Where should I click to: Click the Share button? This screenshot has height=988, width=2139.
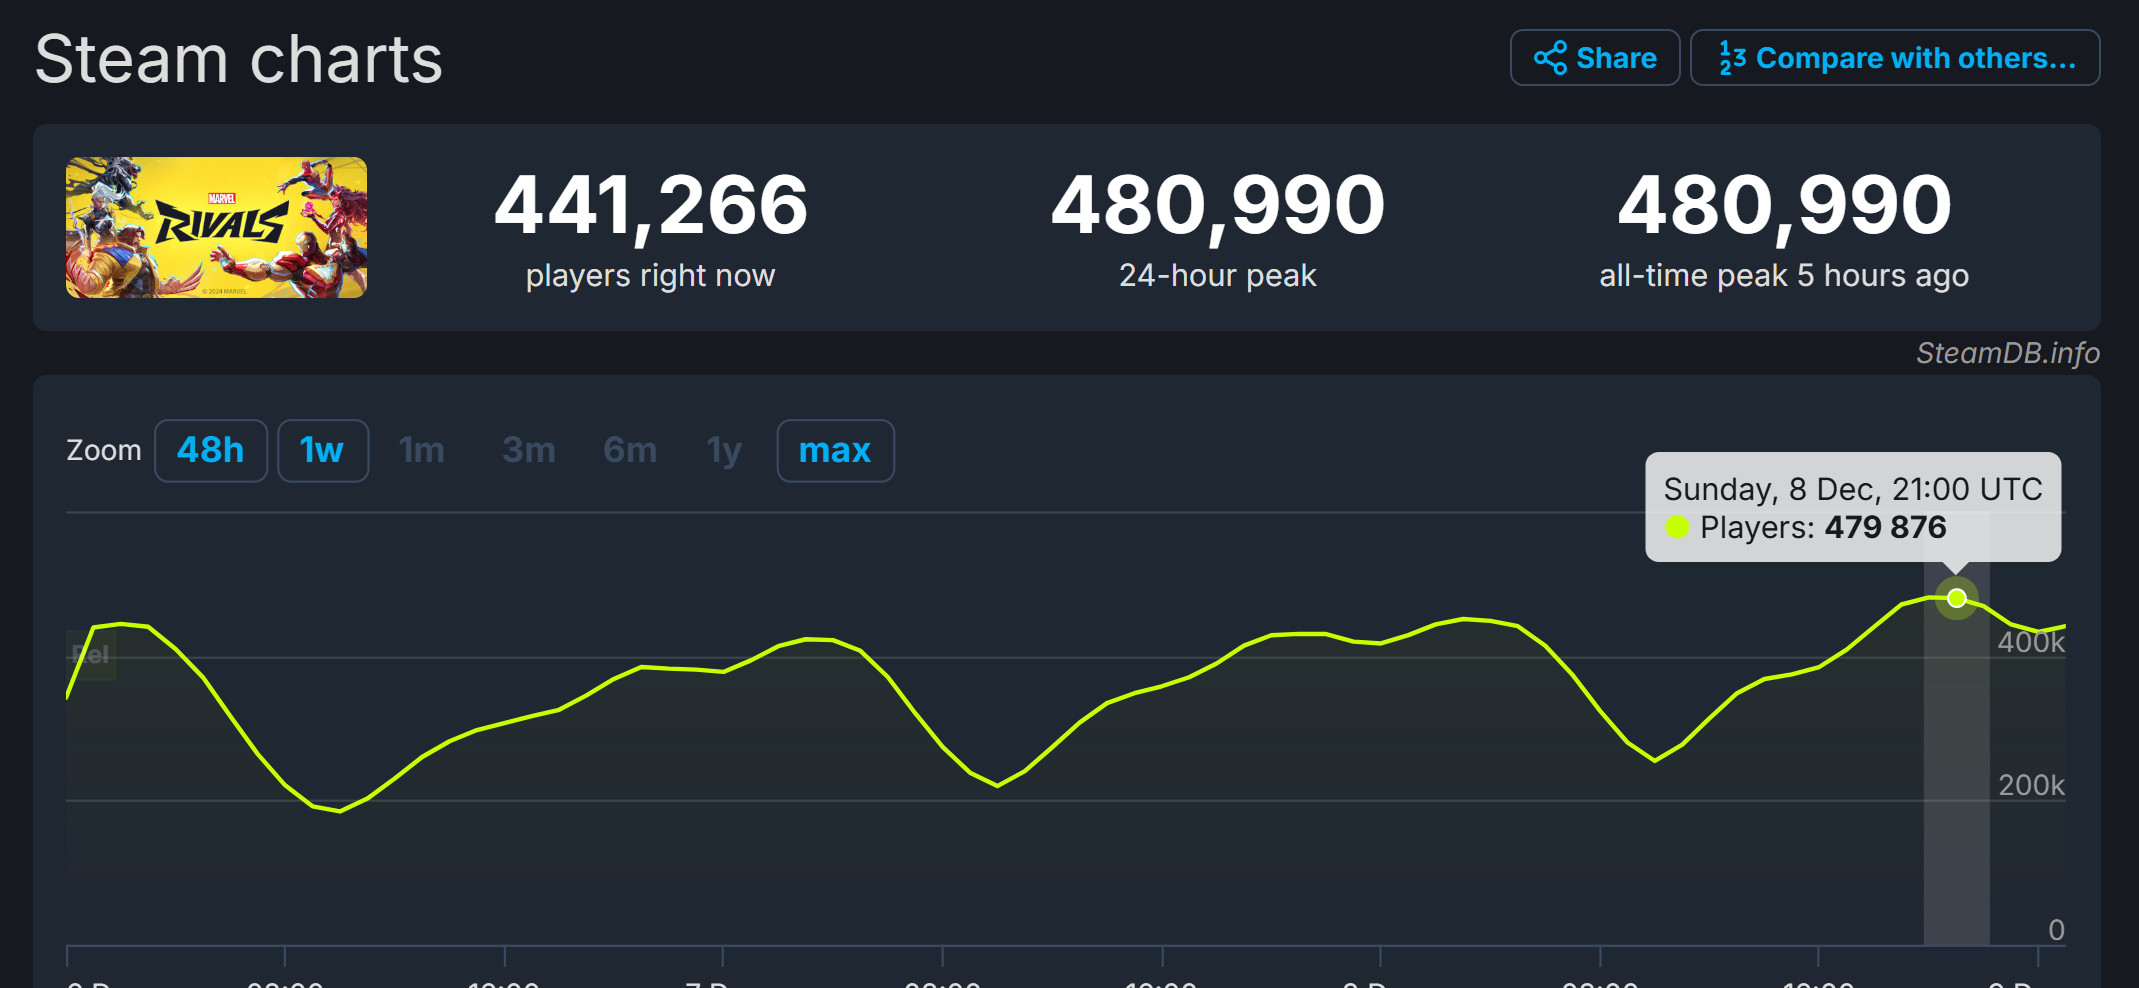click(x=1594, y=57)
